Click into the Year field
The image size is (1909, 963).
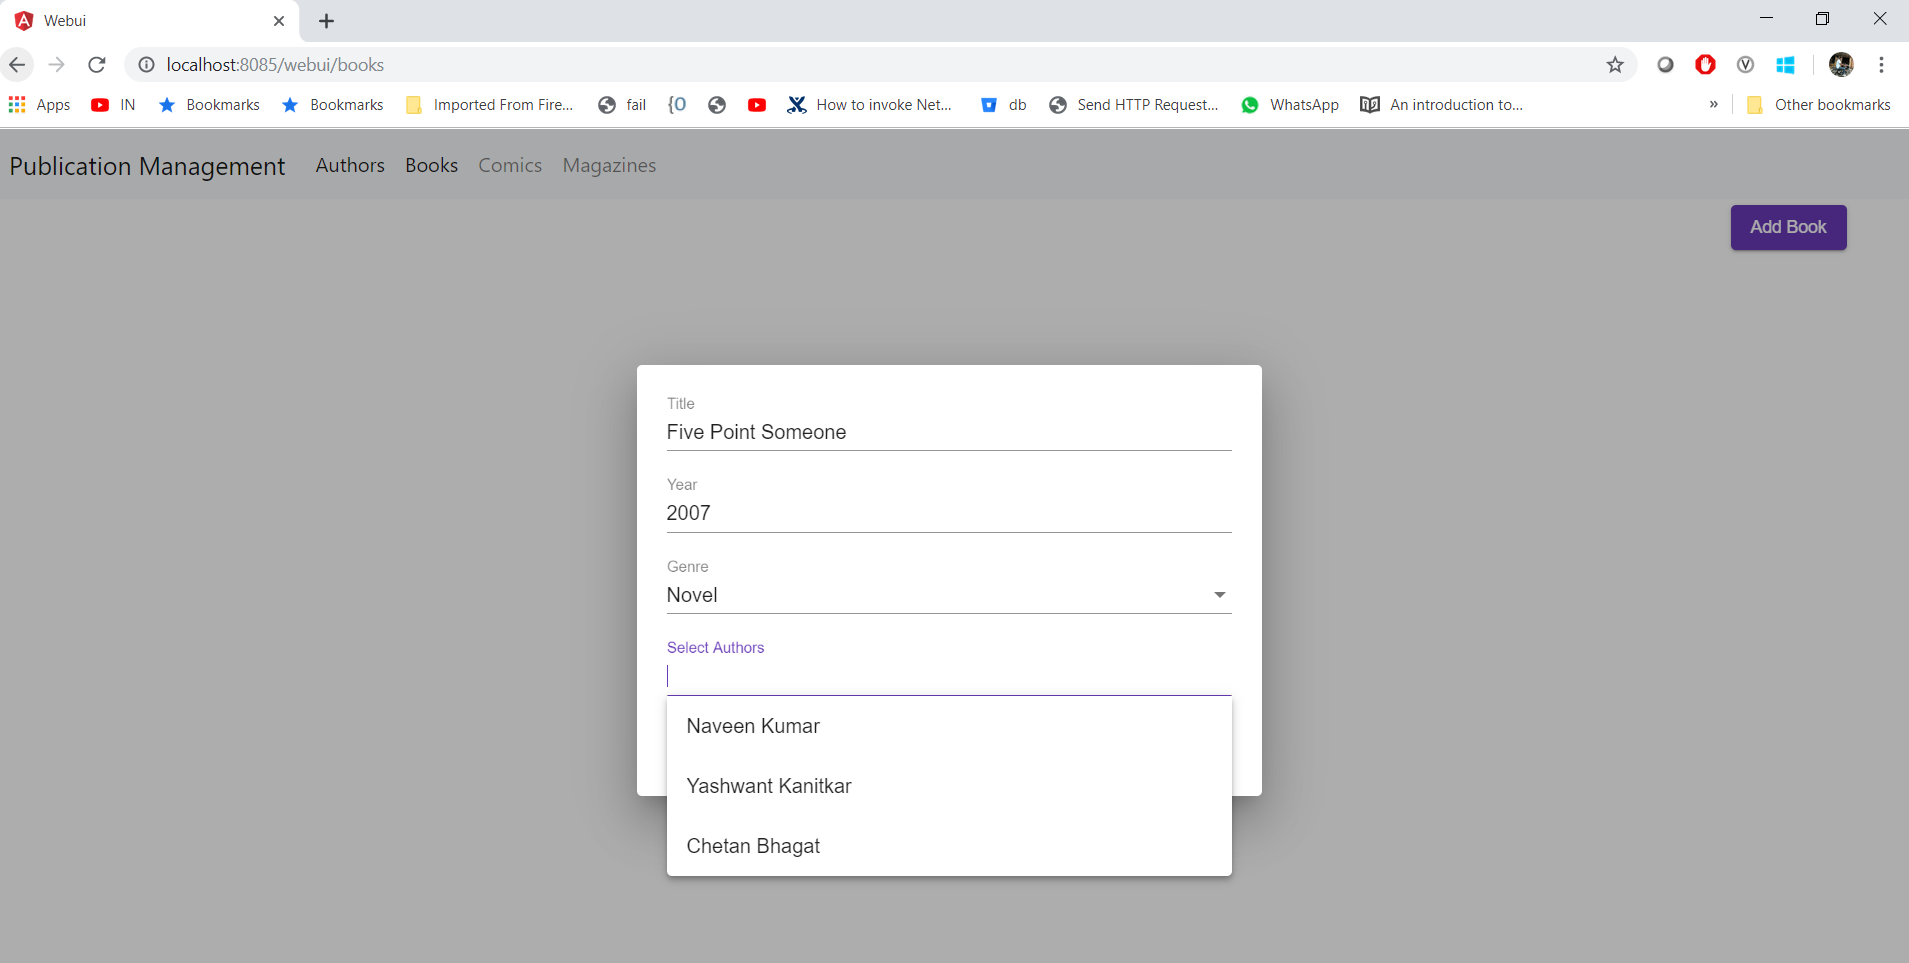tap(948, 513)
